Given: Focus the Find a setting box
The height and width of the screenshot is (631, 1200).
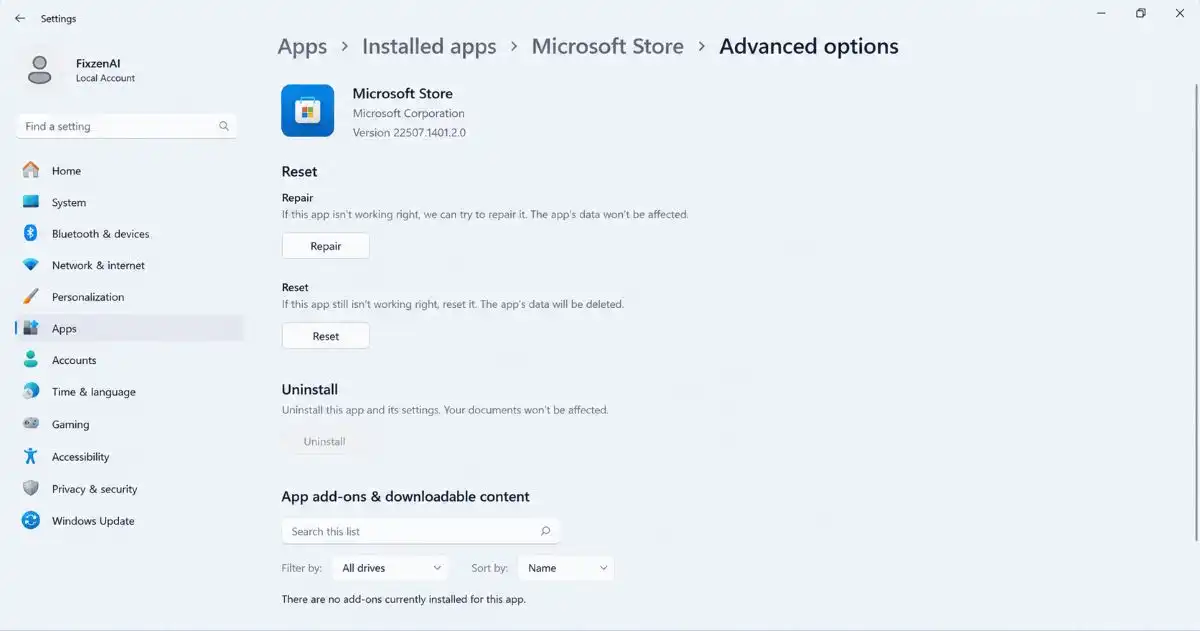Looking at the screenshot, I should point(127,126).
